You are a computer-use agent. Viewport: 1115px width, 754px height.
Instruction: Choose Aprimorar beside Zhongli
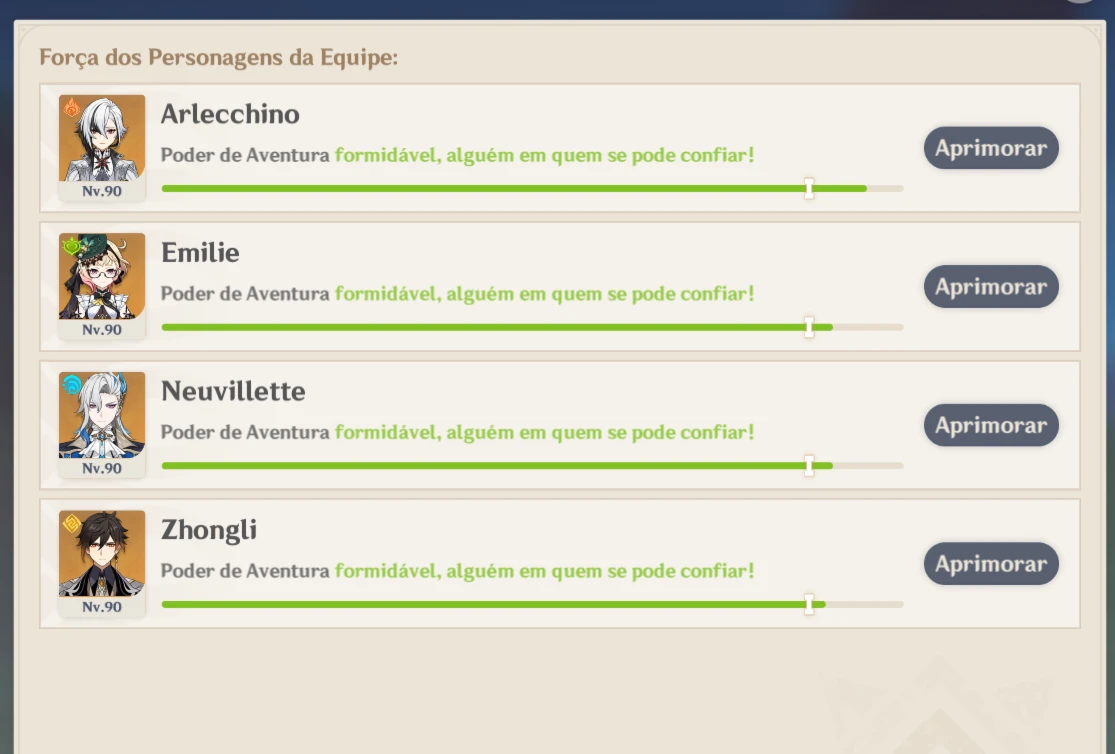(991, 564)
